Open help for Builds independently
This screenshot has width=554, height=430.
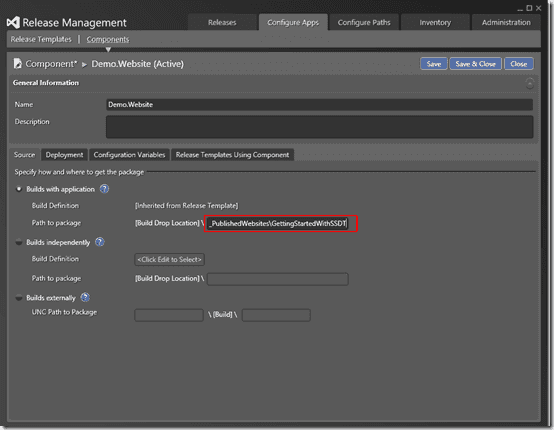[100, 242]
